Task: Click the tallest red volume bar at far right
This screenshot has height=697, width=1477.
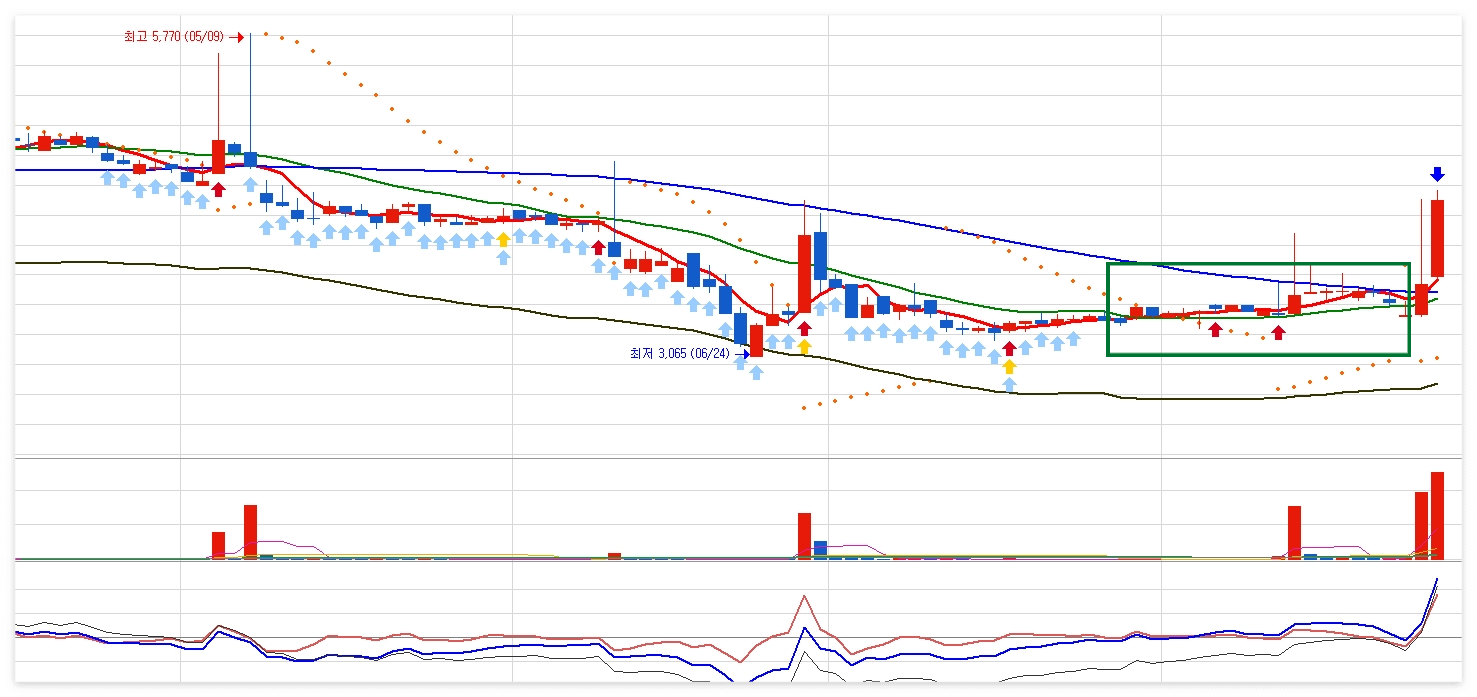Action: tap(1437, 515)
